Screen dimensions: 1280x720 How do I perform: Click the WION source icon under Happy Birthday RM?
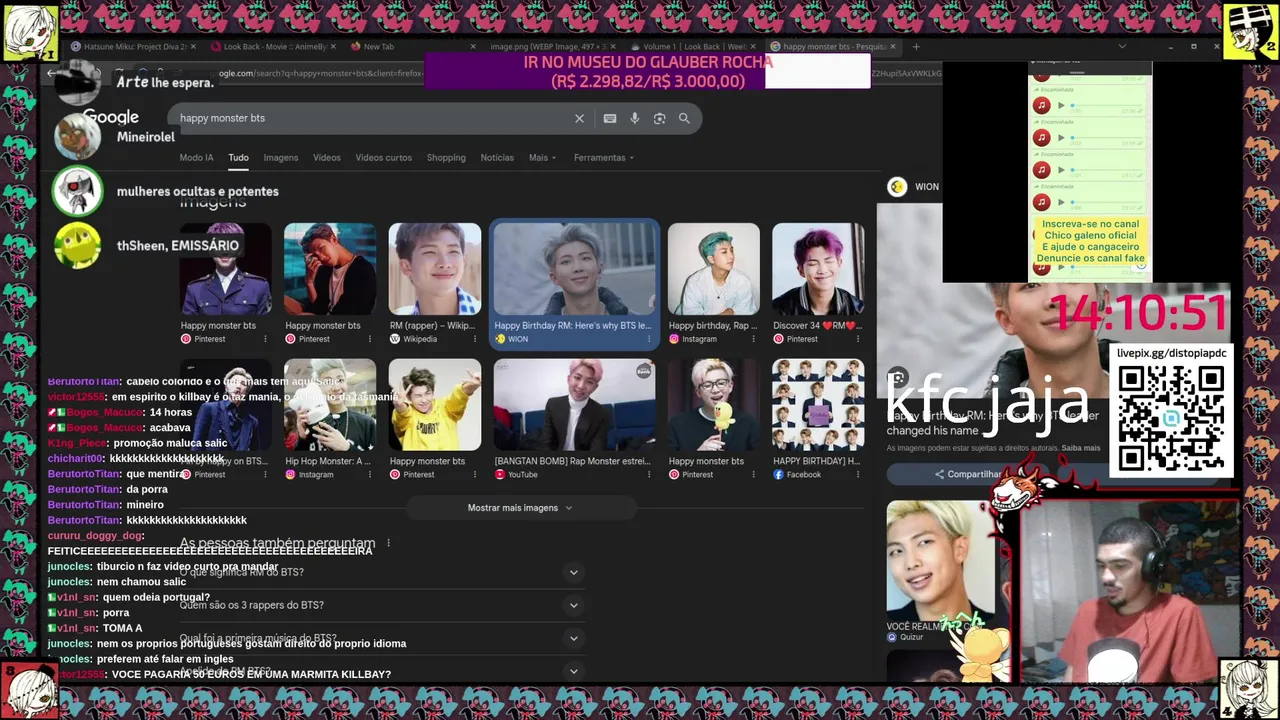(500, 339)
